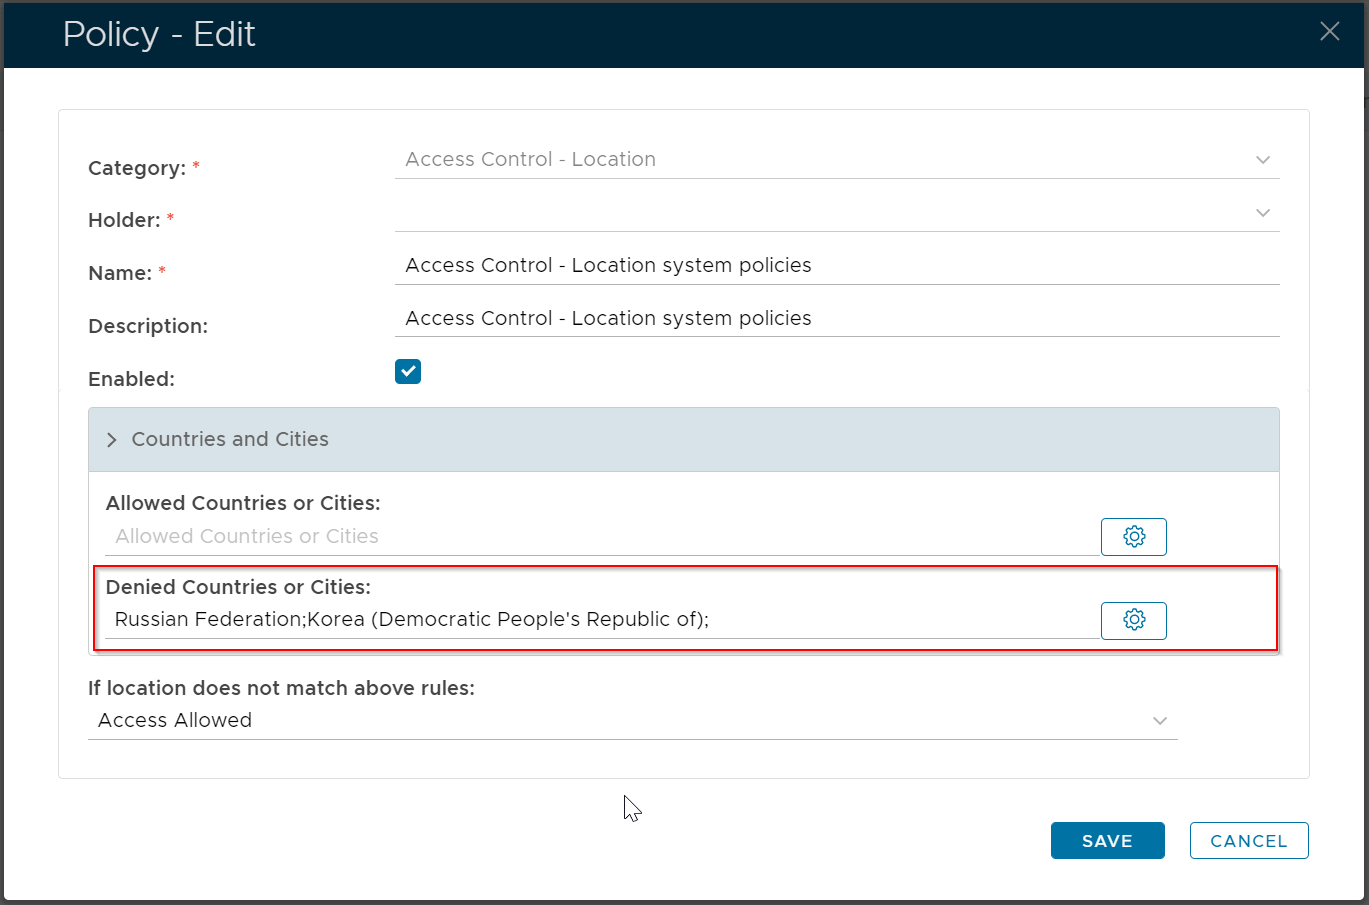Viewport: 1369px width, 905px height.
Task: Click the Enabled label
Action: tap(131, 380)
